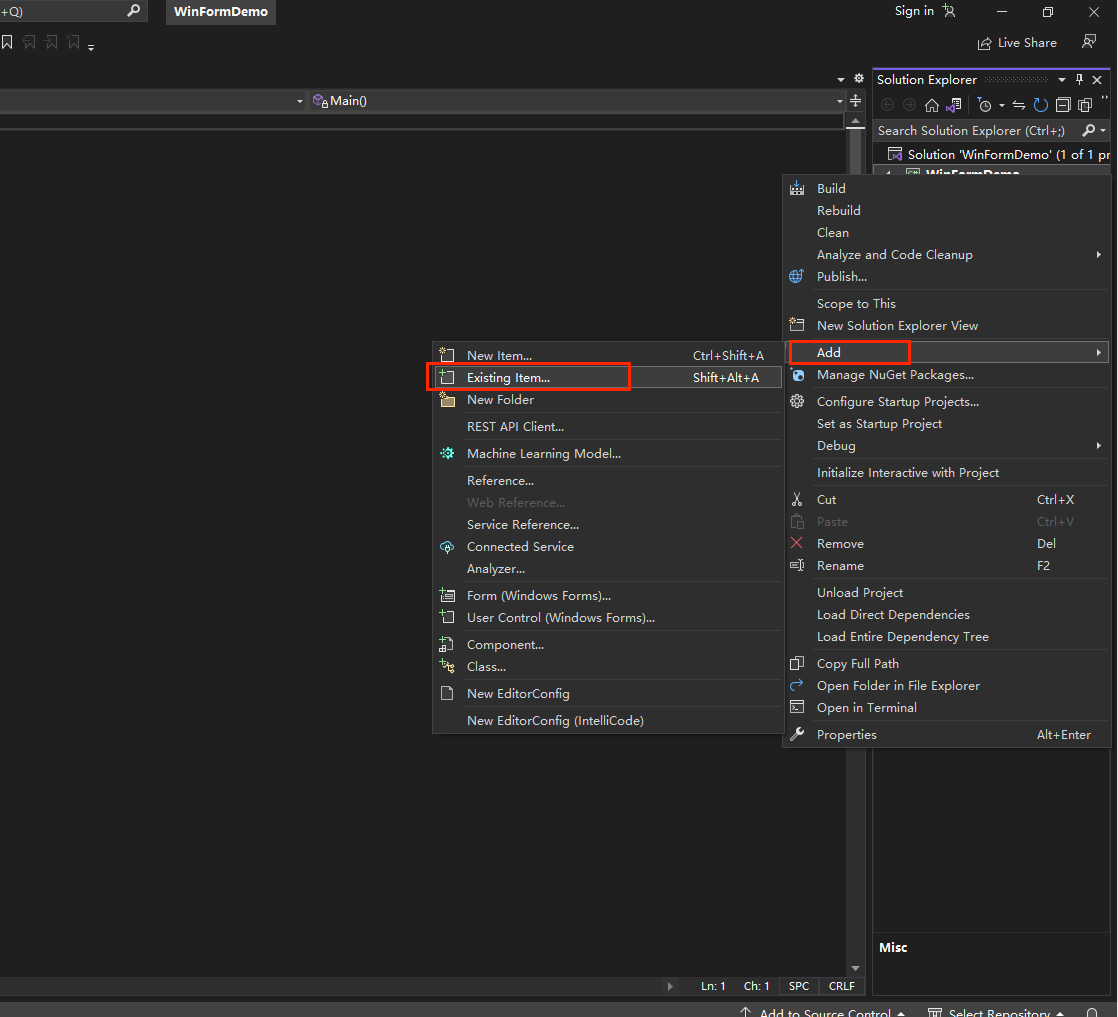This screenshot has width=1118, height=1017.
Task: Select Existing Item... from Add submenu
Action: point(508,378)
